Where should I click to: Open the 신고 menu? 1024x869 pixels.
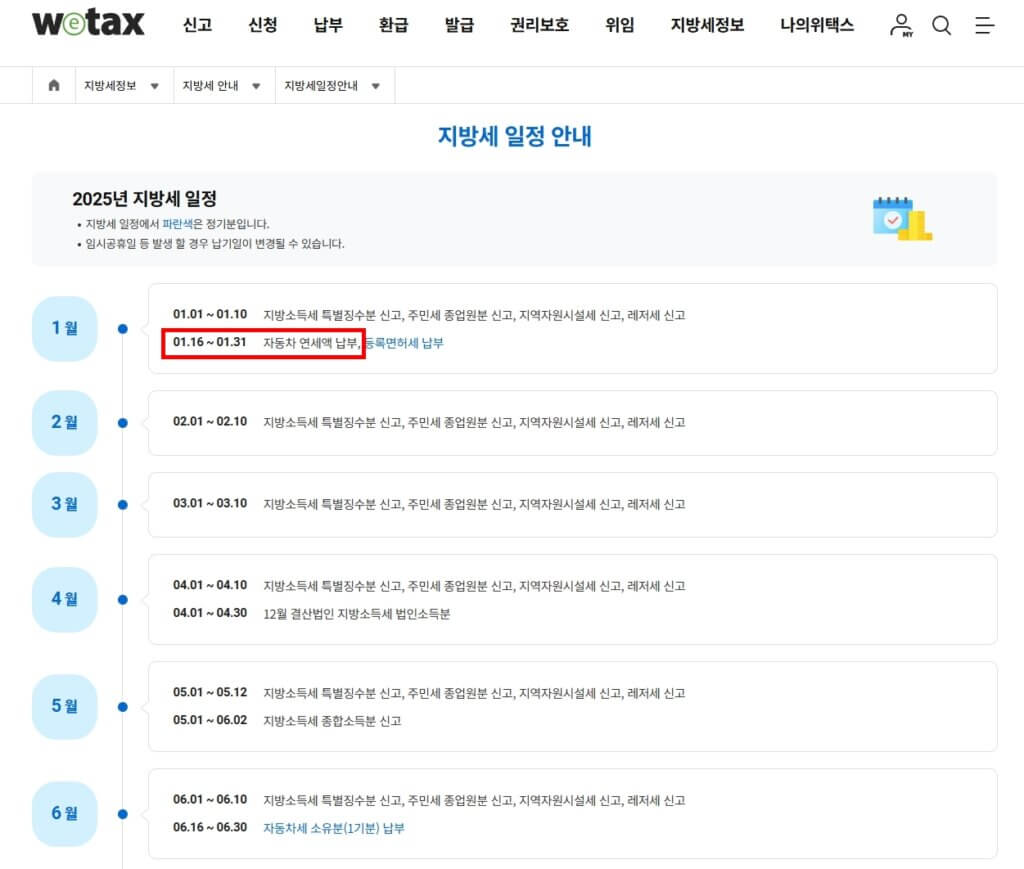coord(197,25)
